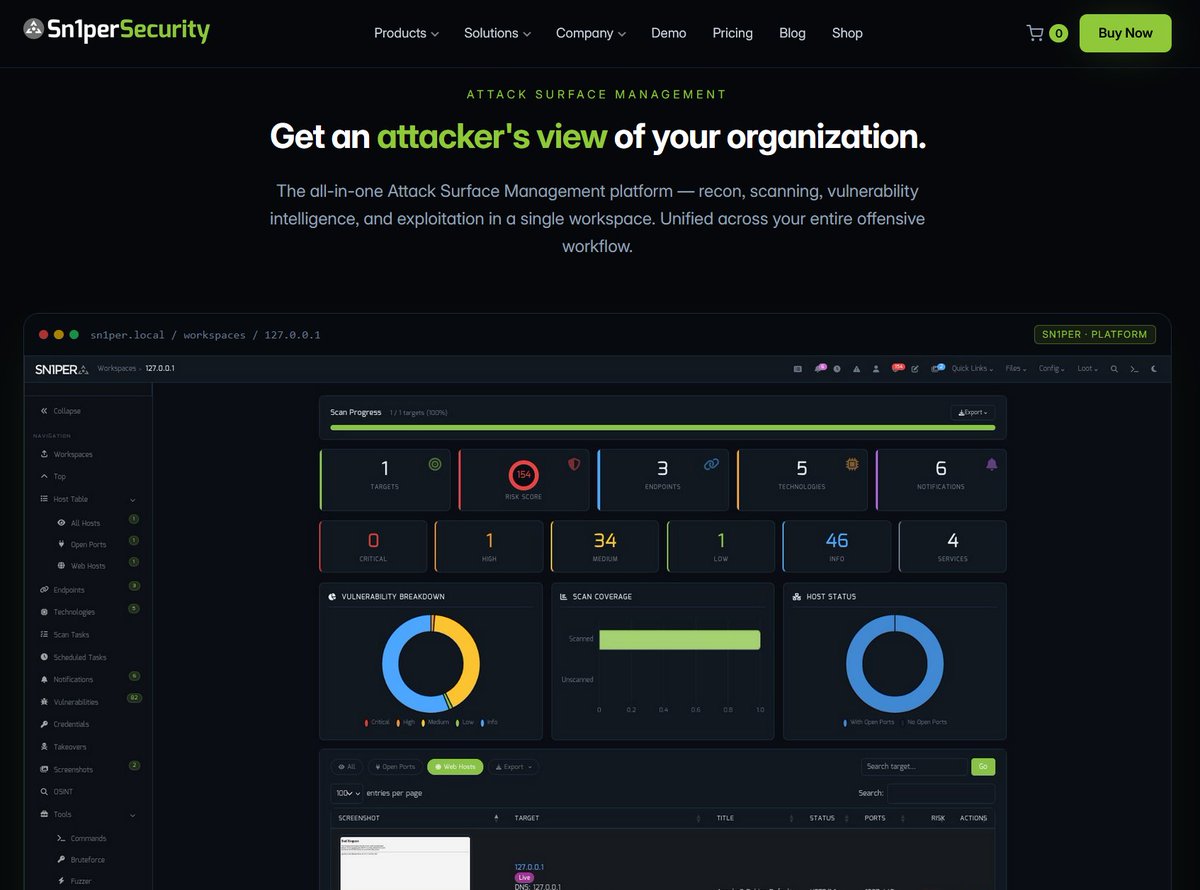This screenshot has height=890, width=1200.
Task: Open the Demo page
Action: [668, 33]
